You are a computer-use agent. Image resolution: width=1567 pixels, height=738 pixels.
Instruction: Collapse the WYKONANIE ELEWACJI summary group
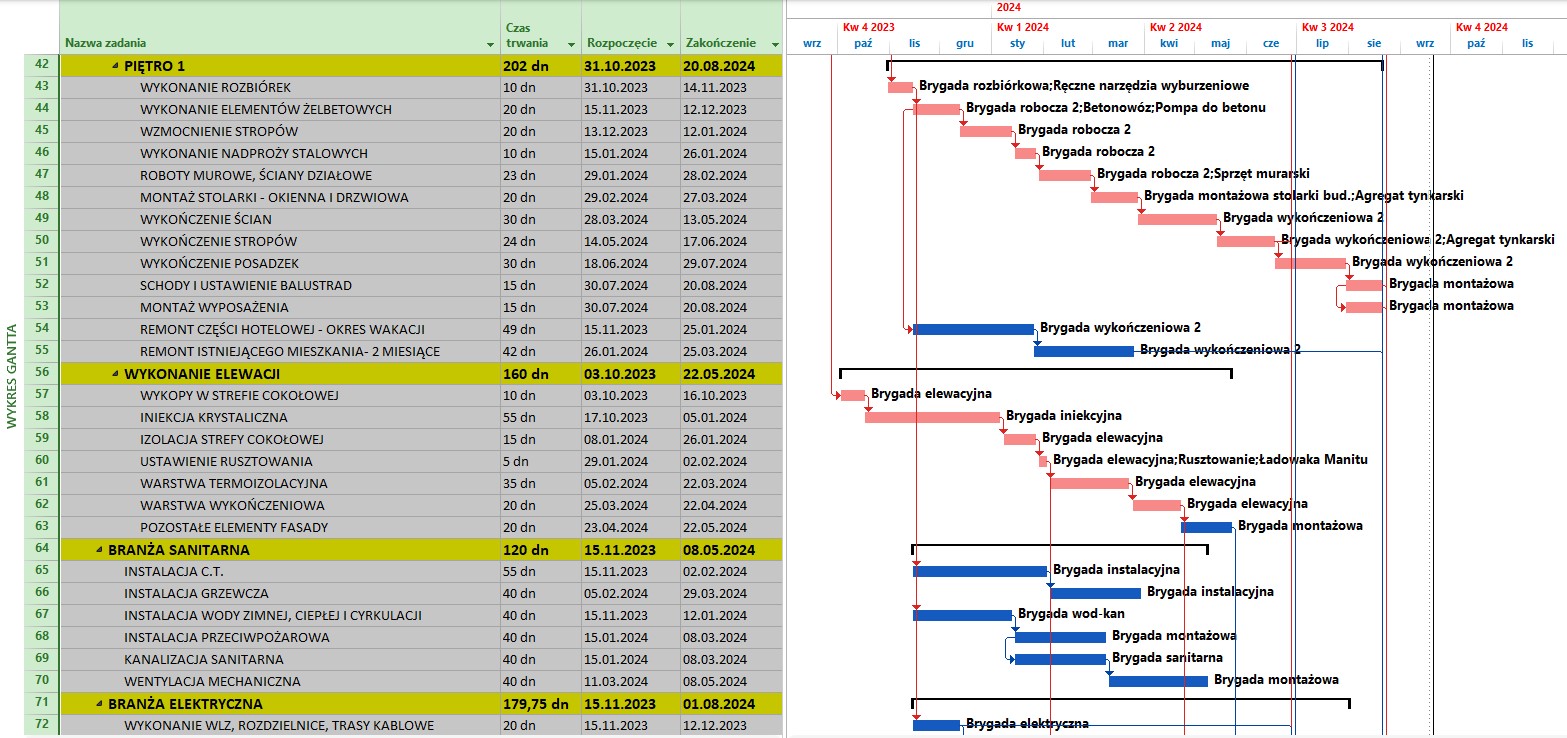tap(115, 374)
